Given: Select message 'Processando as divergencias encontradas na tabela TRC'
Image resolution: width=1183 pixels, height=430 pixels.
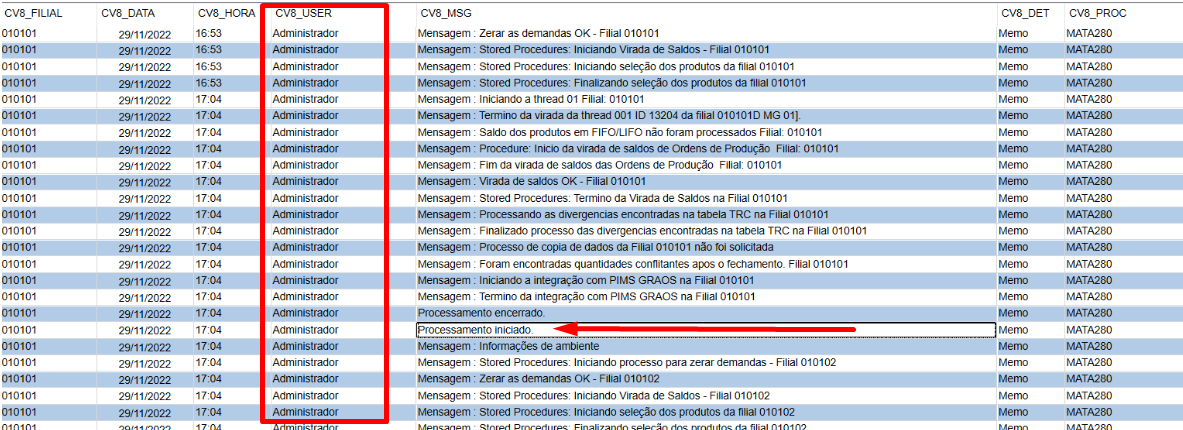Looking at the screenshot, I should pyautogui.click(x=623, y=214).
